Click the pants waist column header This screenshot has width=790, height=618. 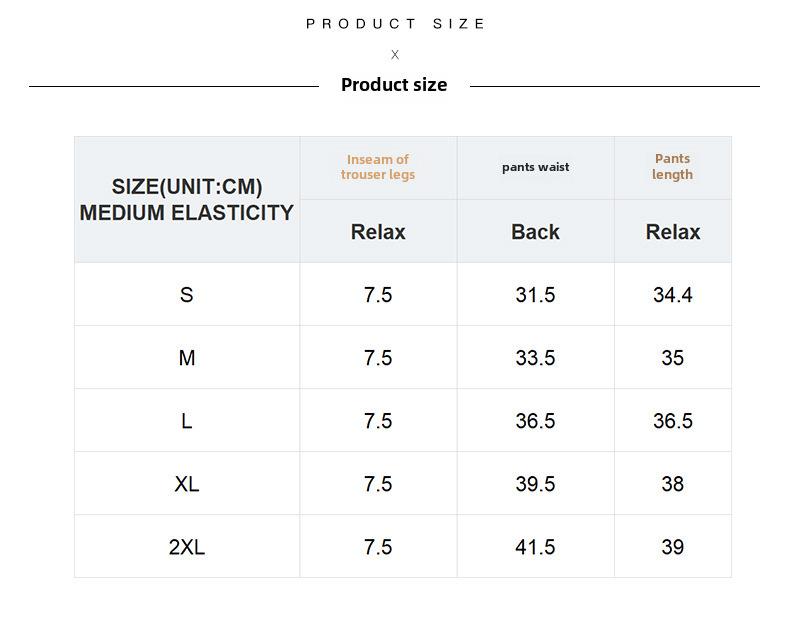pos(536,167)
